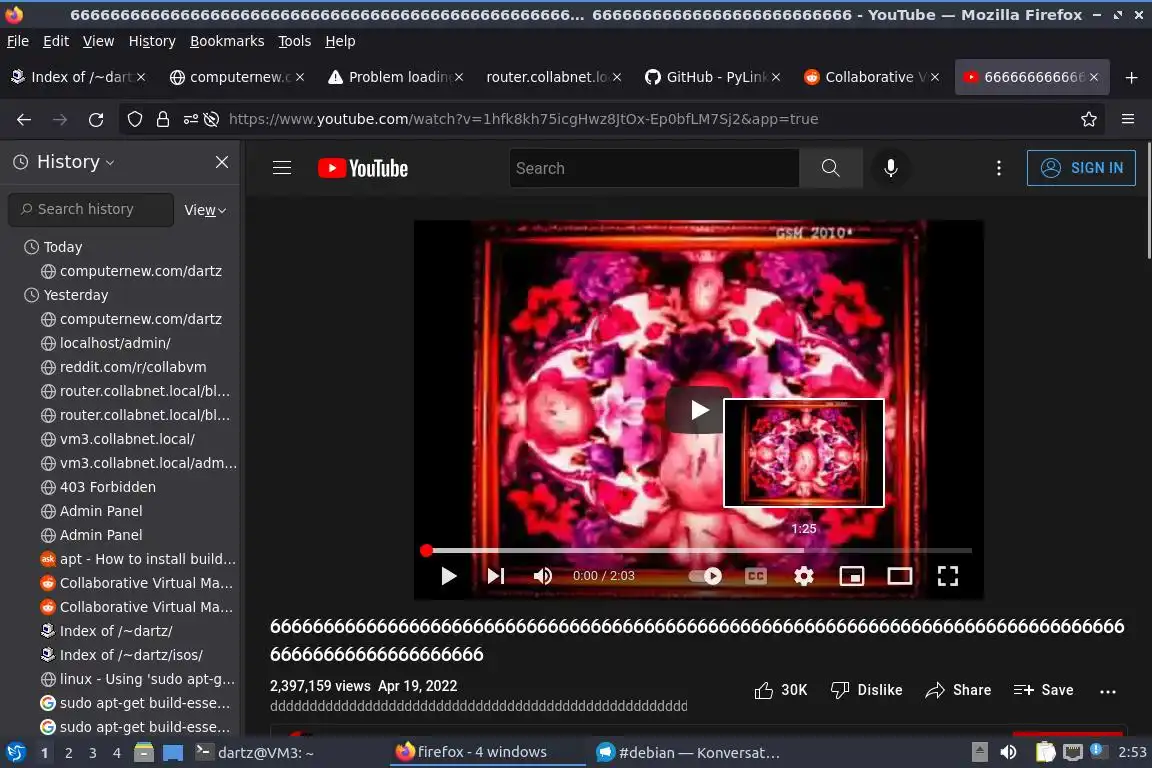Open the View menu in menubar
The image size is (1152, 768).
pos(98,41)
